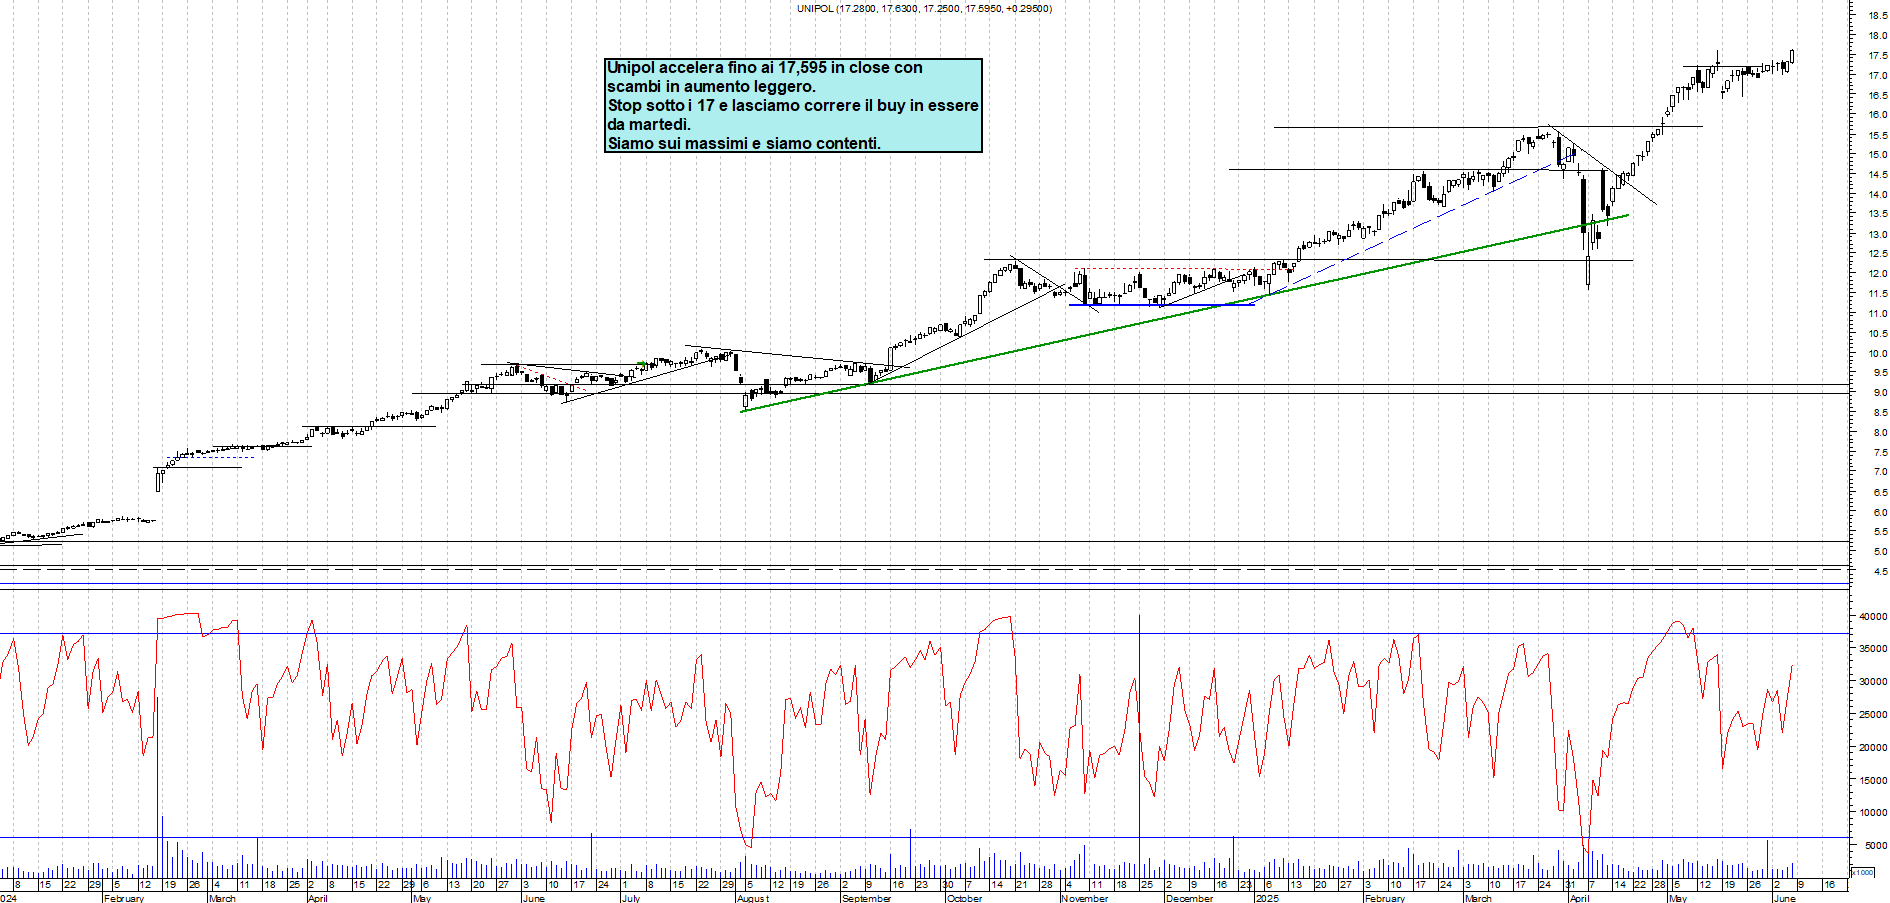Click the 16.0 price axis label
Viewport: 1890px width, 903px height.
click(x=1877, y=115)
